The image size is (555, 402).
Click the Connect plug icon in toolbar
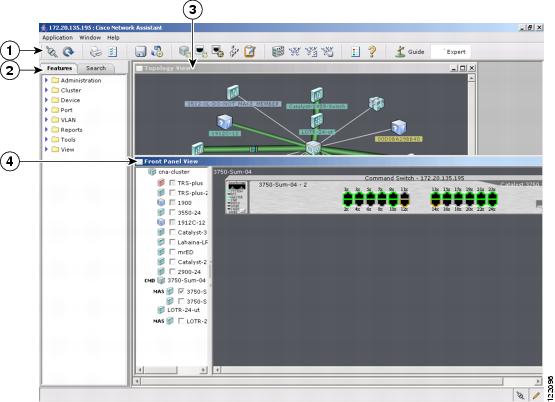click(x=52, y=52)
